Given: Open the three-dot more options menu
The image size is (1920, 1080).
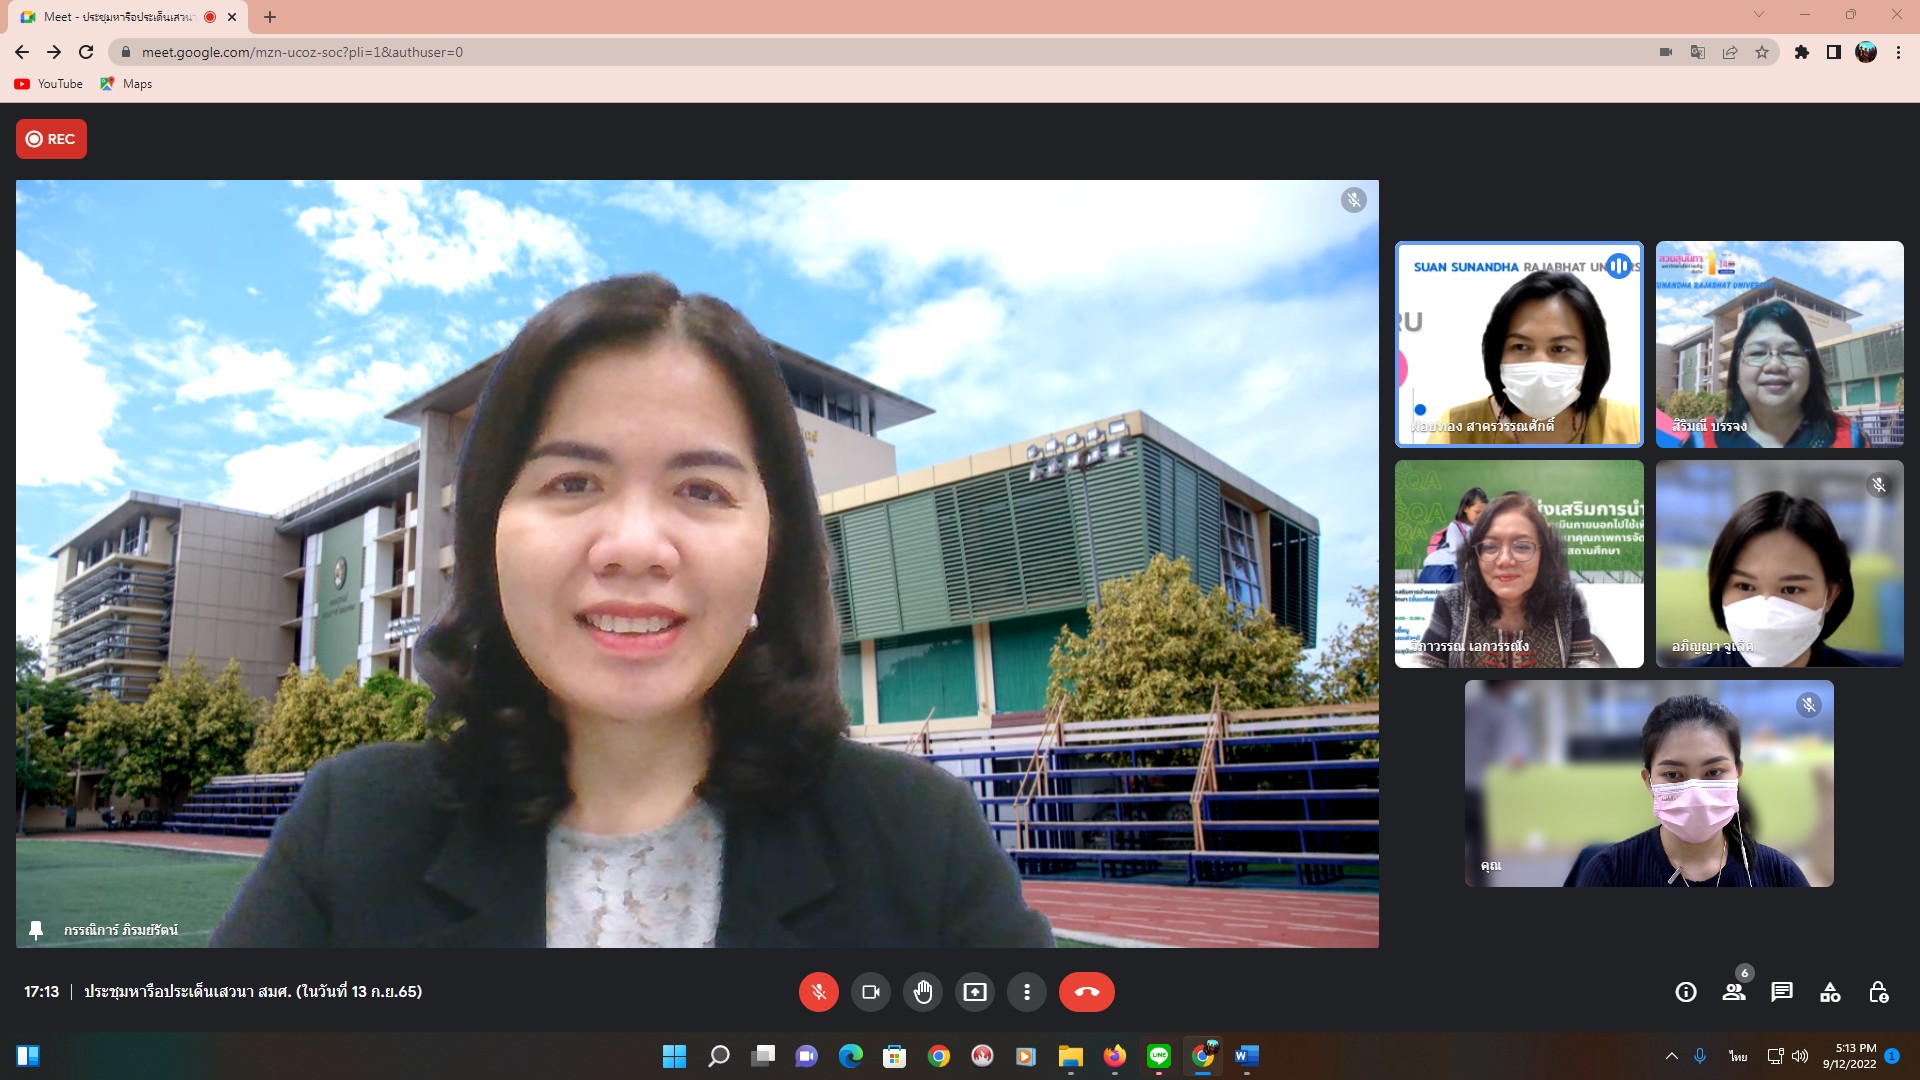Looking at the screenshot, I should [1026, 992].
